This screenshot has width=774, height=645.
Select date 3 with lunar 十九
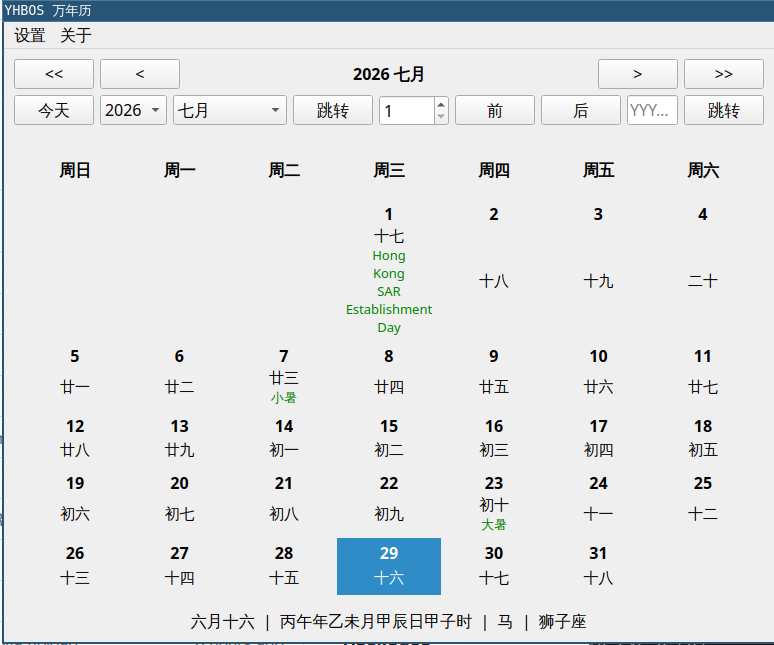click(x=598, y=270)
